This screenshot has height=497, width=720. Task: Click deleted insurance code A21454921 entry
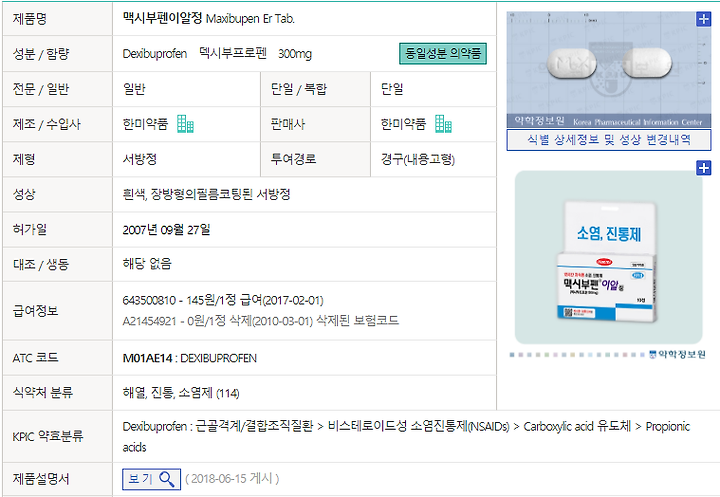click(x=261, y=321)
